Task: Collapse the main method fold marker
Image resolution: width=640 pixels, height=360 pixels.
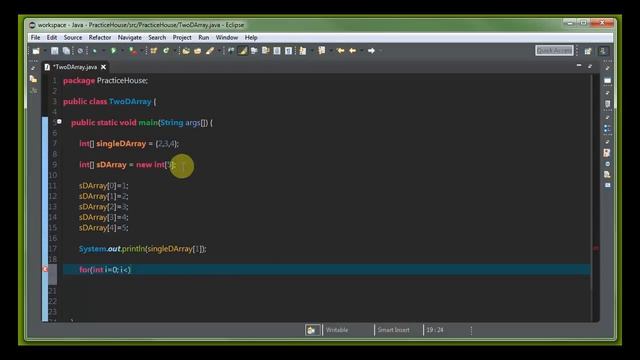Action: (60, 122)
